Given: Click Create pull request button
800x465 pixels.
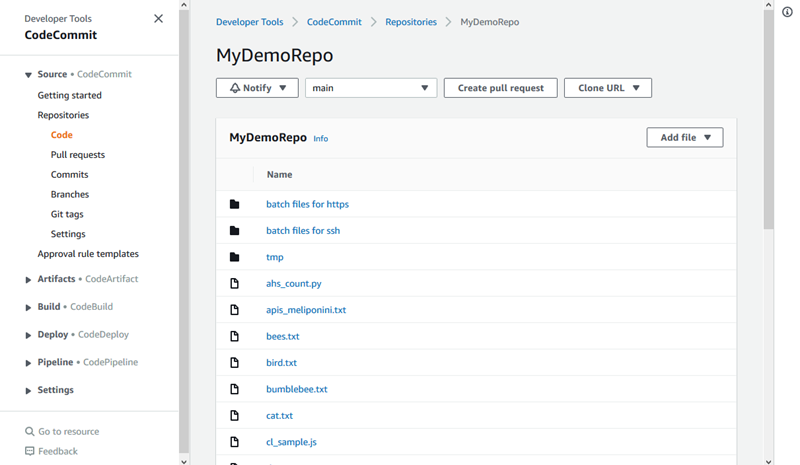Looking at the screenshot, I should point(500,88).
